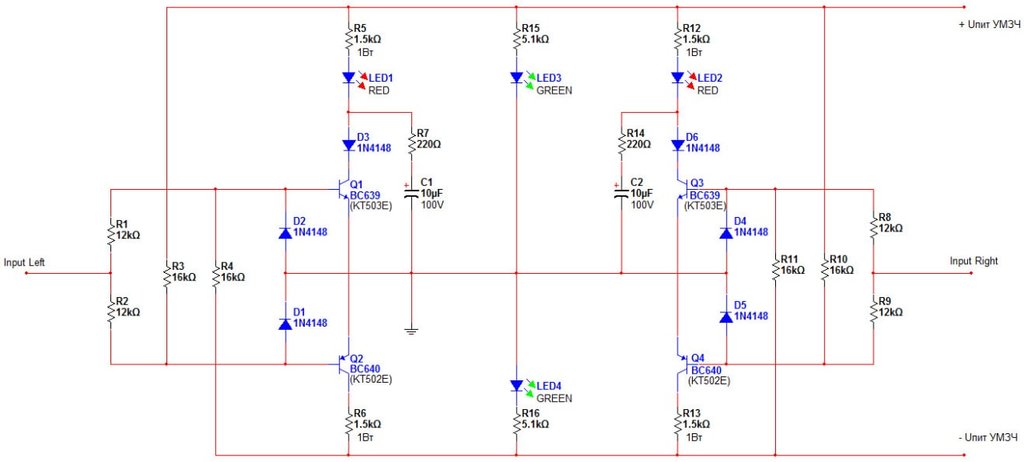Click the Q2 BC640 transistor symbol
1024x462 pixels.
(x=343, y=363)
